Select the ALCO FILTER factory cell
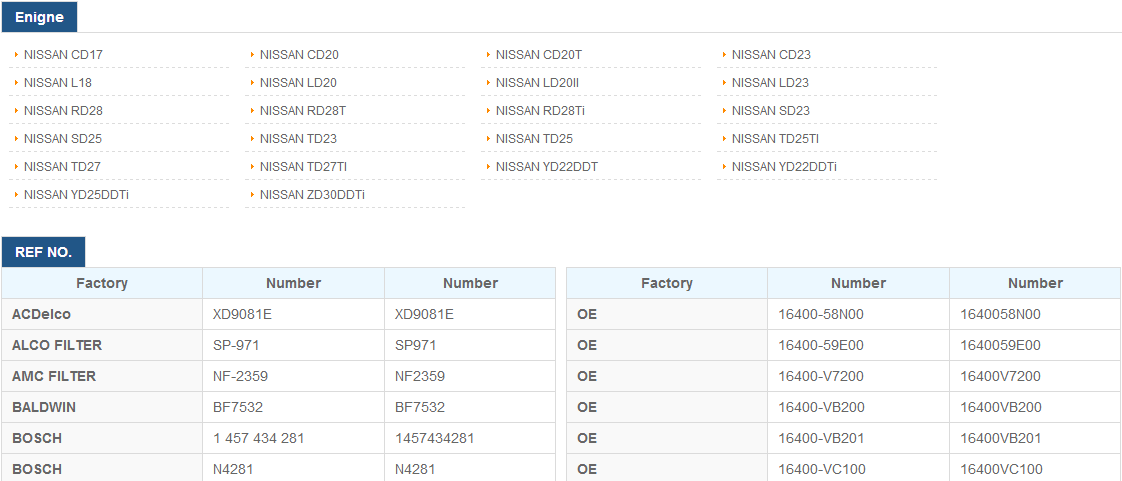This screenshot has height=481, width=1122. tap(102, 345)
